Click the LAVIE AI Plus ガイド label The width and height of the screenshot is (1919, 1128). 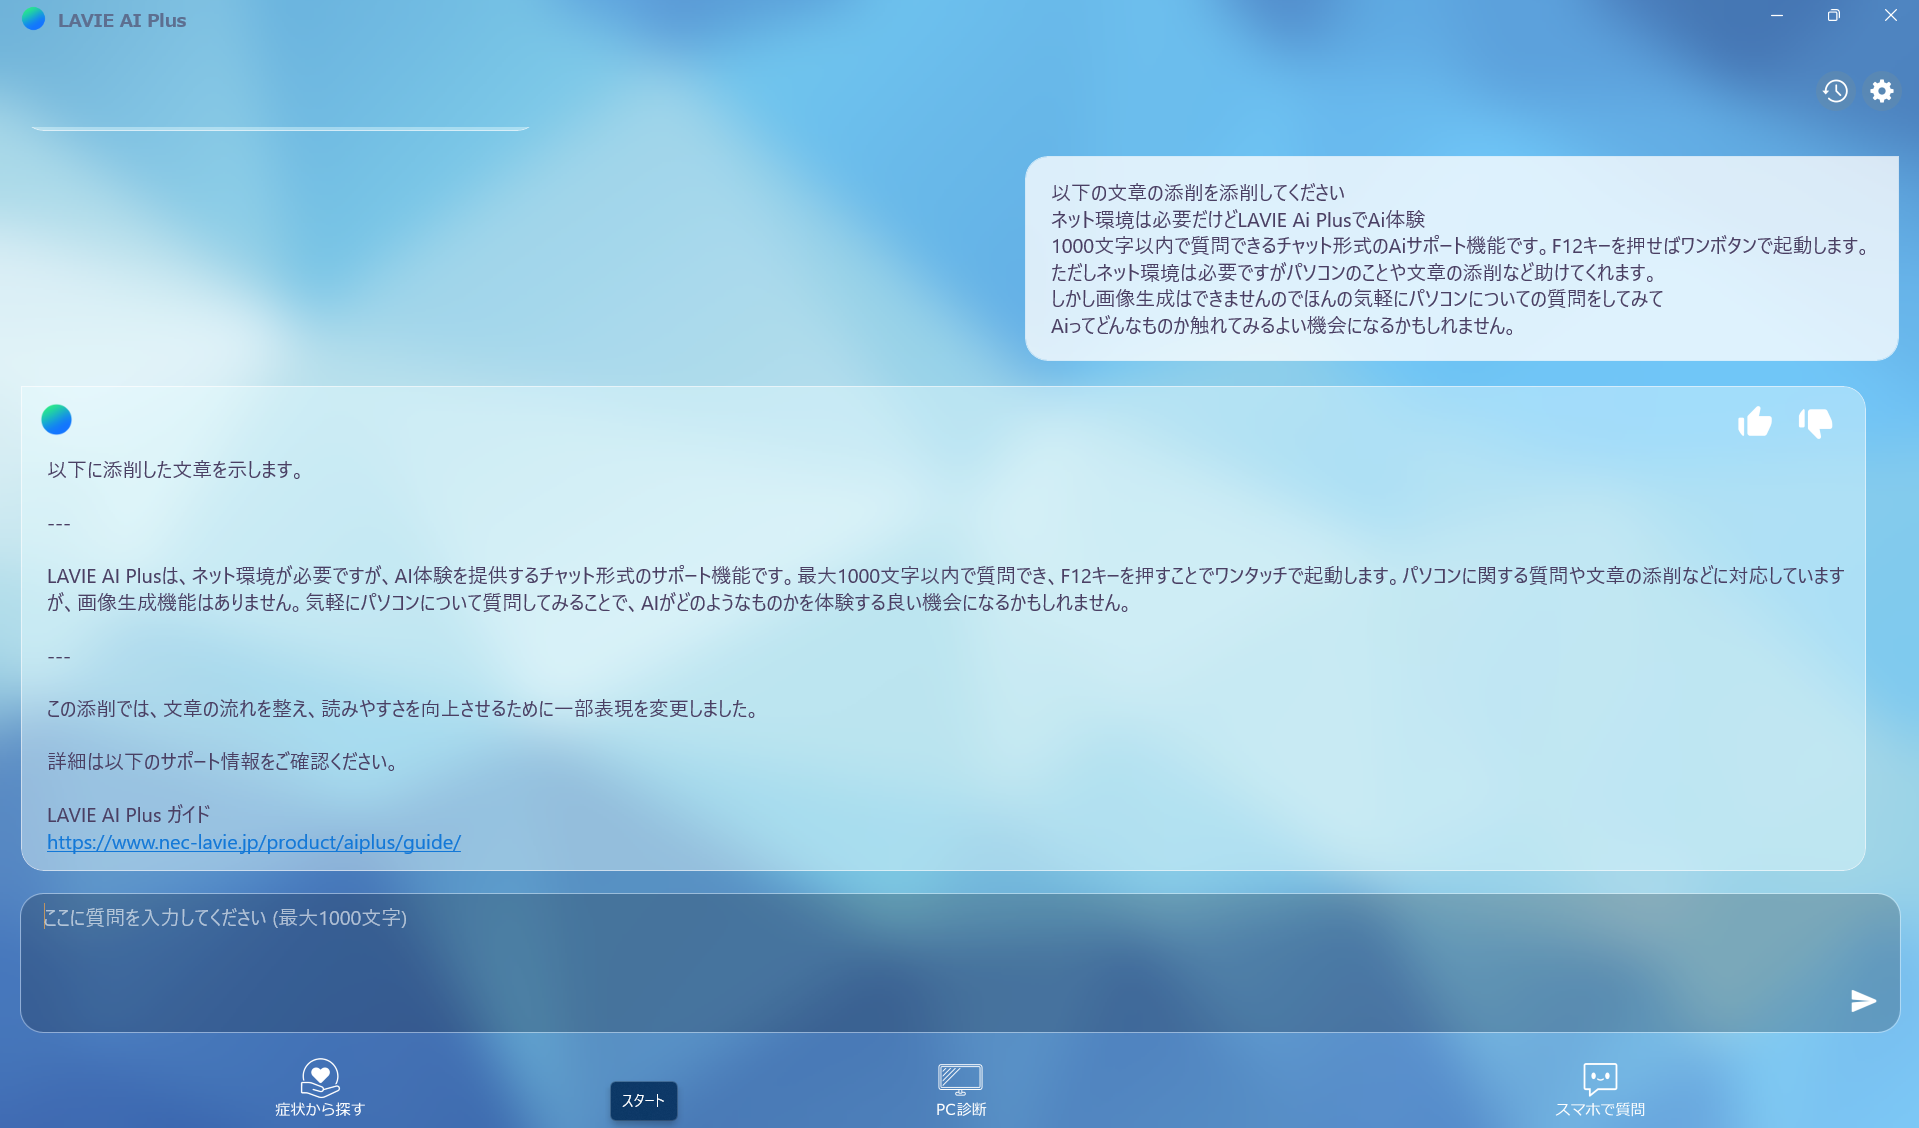pyautogui.click(x=127, y=814)
